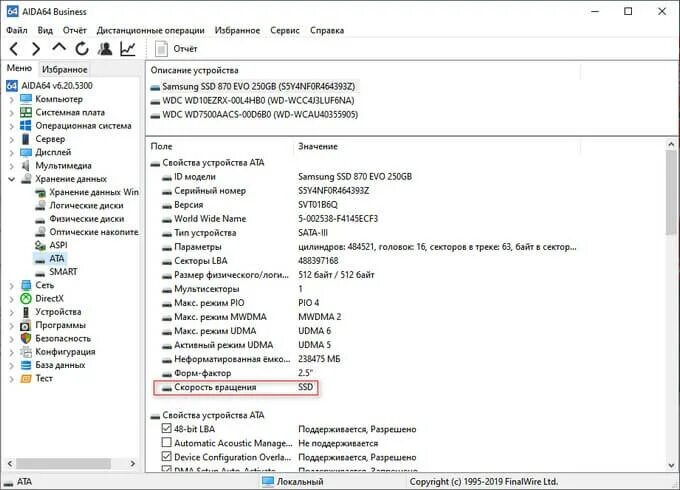The width and height of the screenshot is (680, 490).
Task: Click the Отчёт report toolbar button
Action: [x=177, y=49]
